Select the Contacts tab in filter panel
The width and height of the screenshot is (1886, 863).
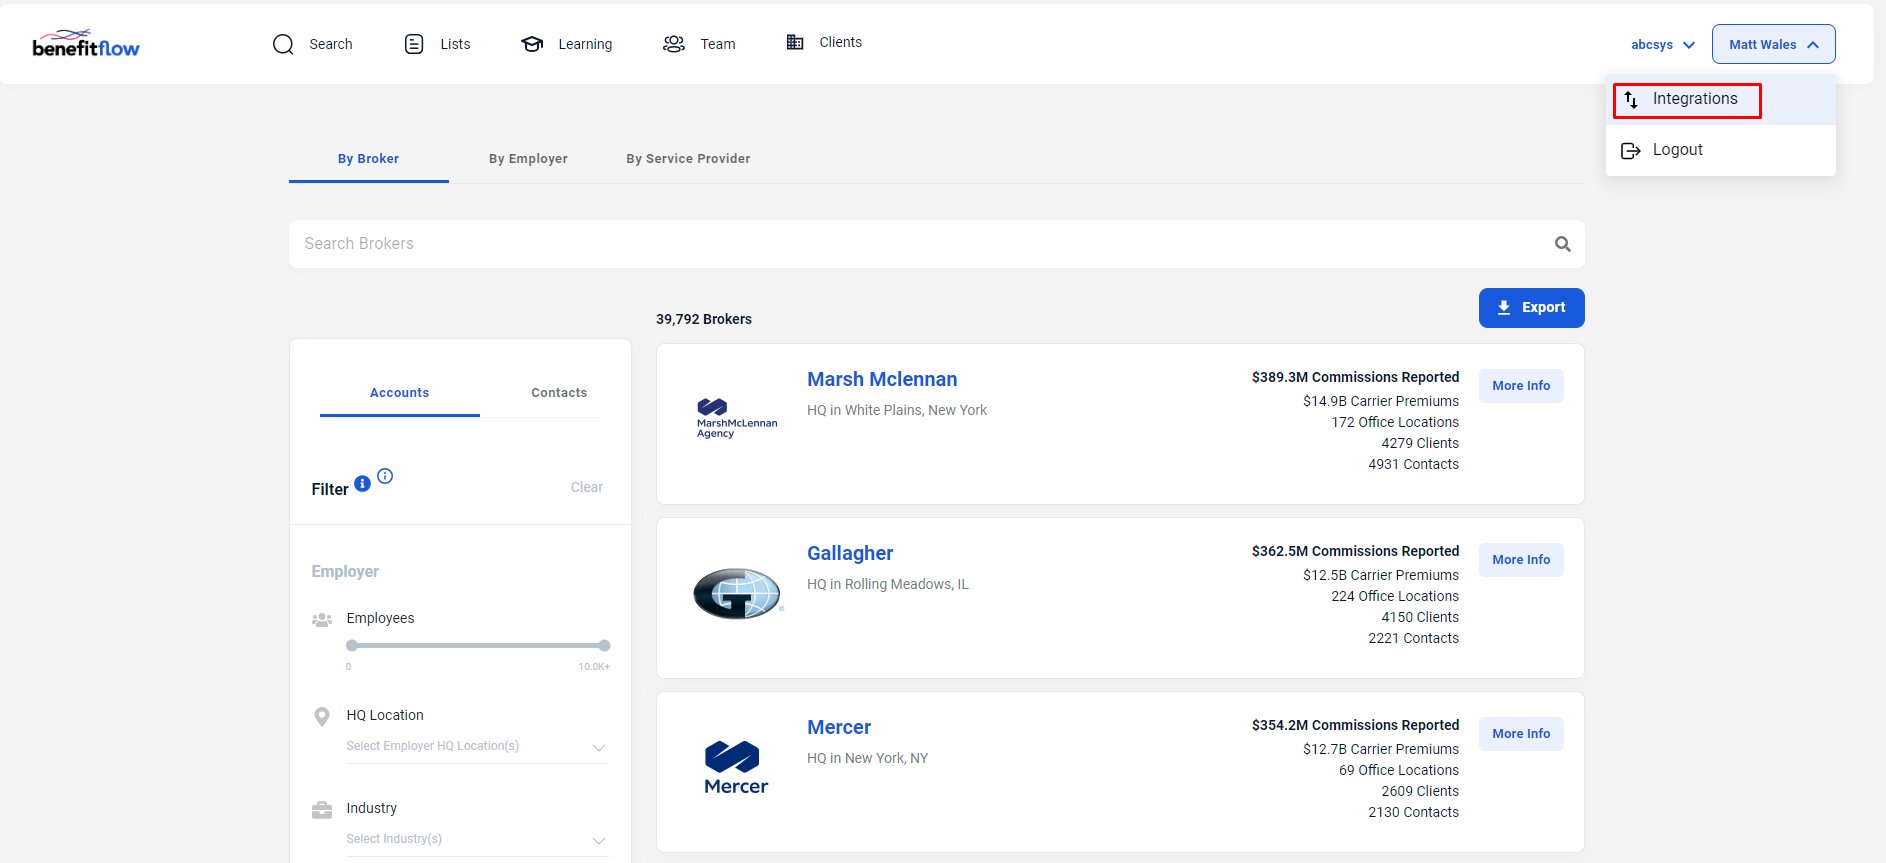pyautogui.click(x=559, y=393)
